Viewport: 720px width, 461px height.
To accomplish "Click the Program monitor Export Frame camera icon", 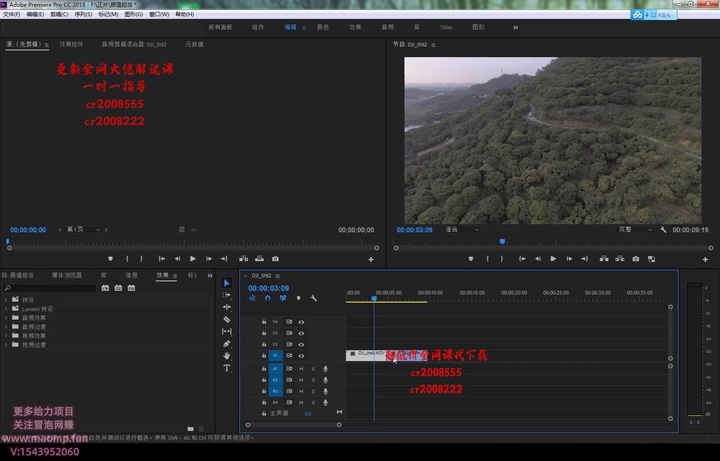I will click(636, 259).
